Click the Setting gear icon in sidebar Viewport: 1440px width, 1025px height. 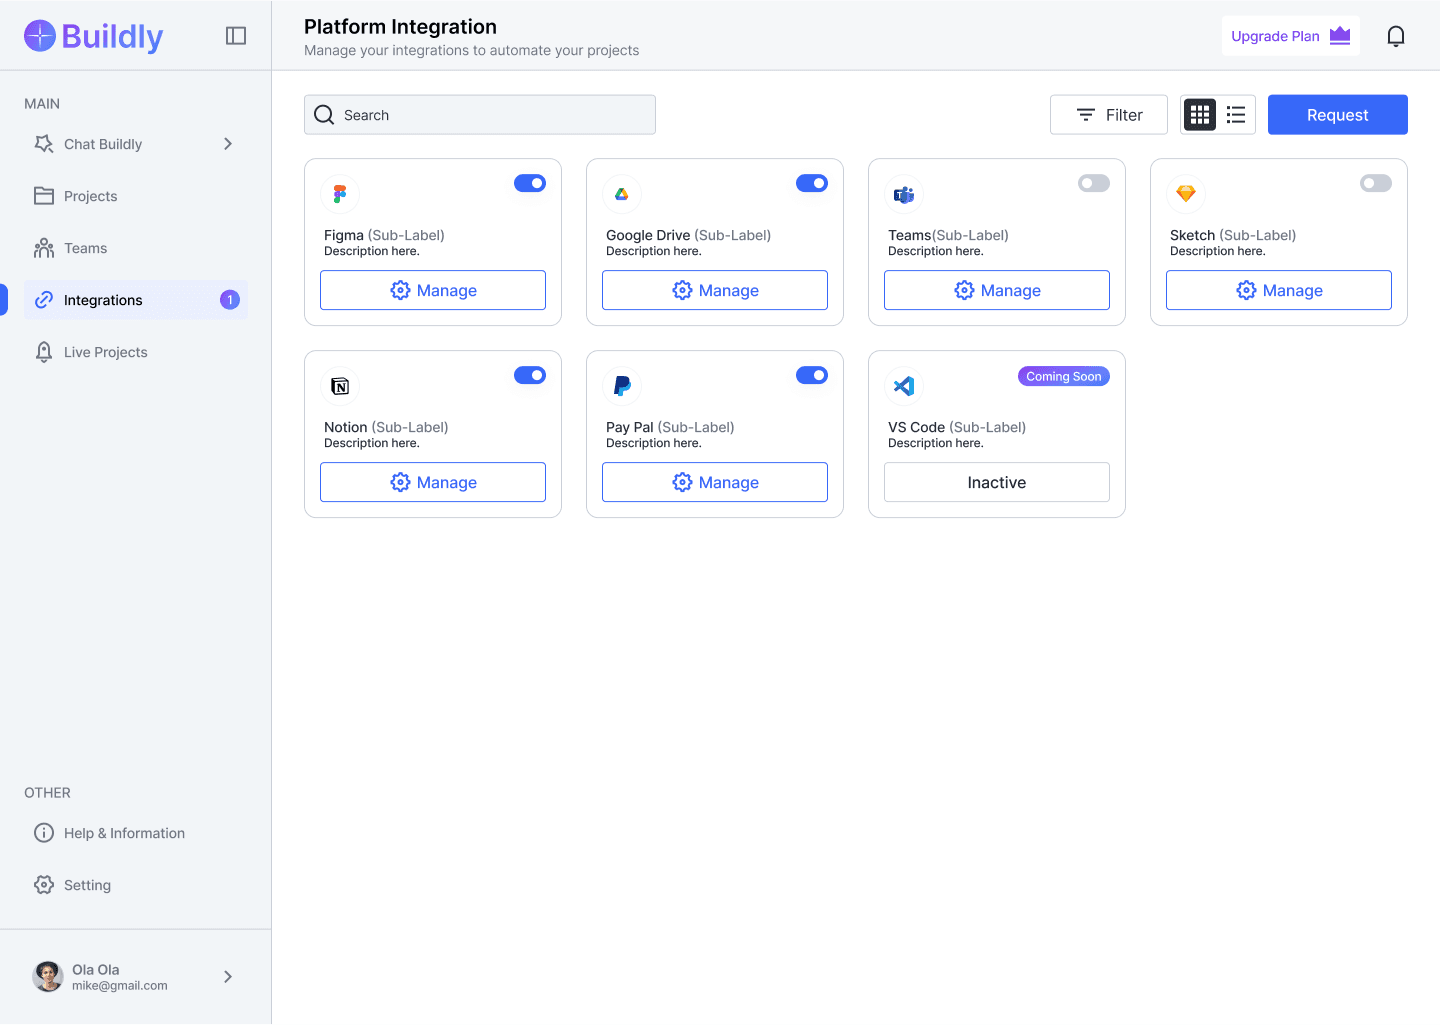[x=44, y=885]
